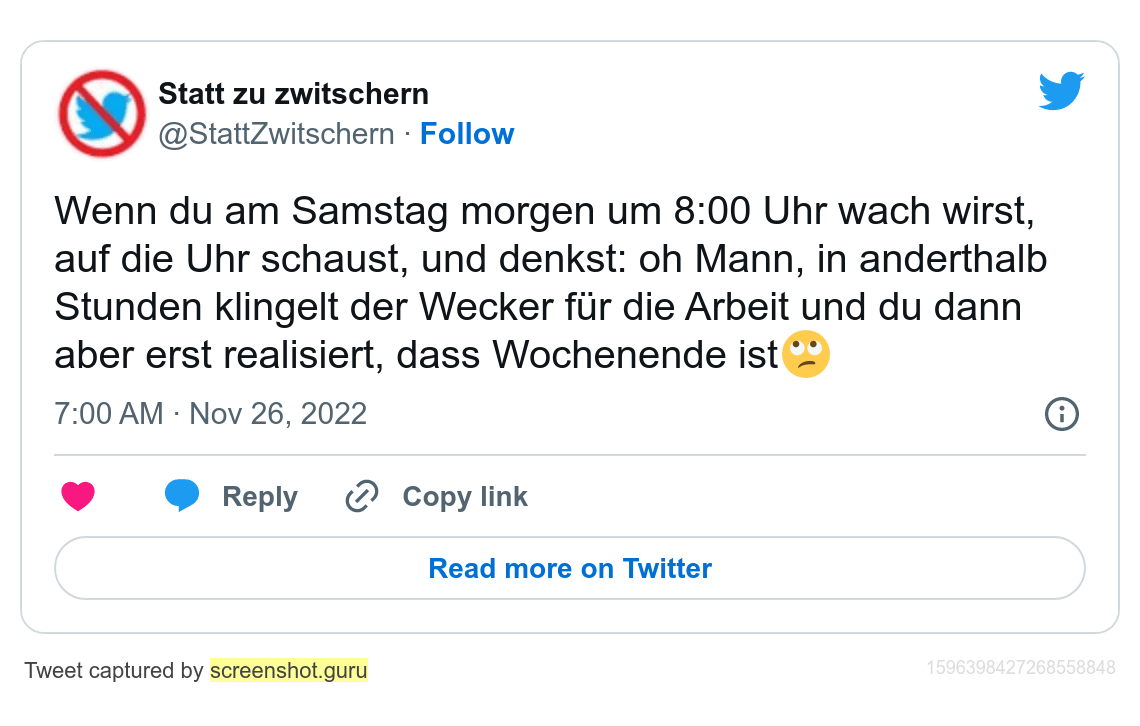Click the 'Tweet captured by' caption
This screenshot has height=726, width=1140.
(113, 670)
